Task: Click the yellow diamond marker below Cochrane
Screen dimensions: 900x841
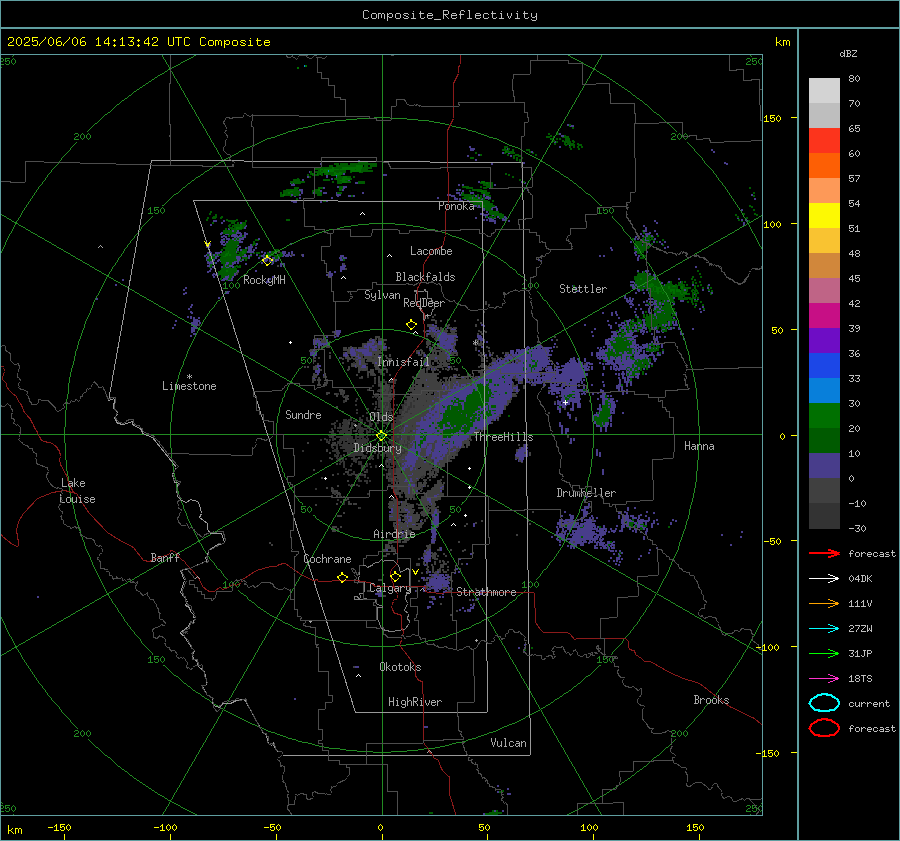Action: tap(342, 577)
